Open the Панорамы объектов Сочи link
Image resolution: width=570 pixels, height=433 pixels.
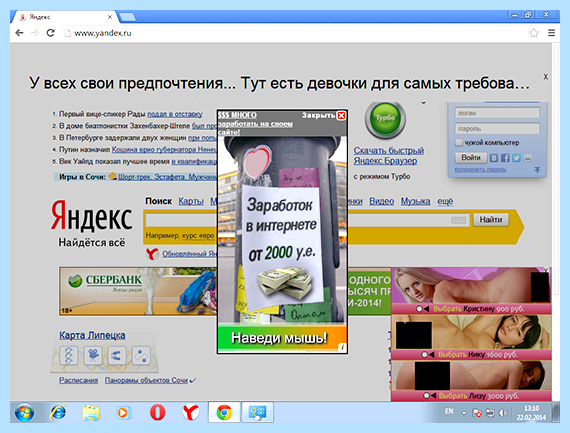(146, 380)
